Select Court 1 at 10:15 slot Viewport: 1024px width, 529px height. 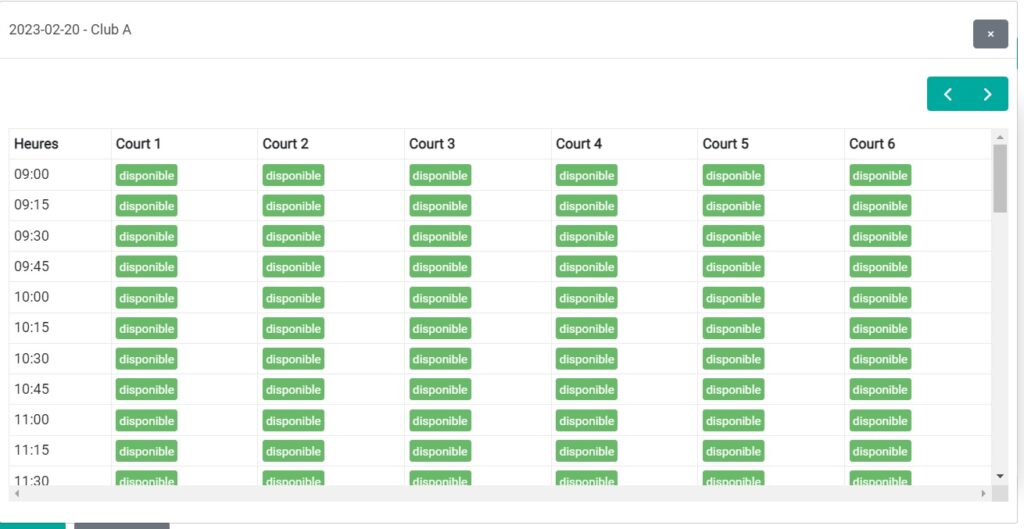pyautogui.click(x=146, y=329)
